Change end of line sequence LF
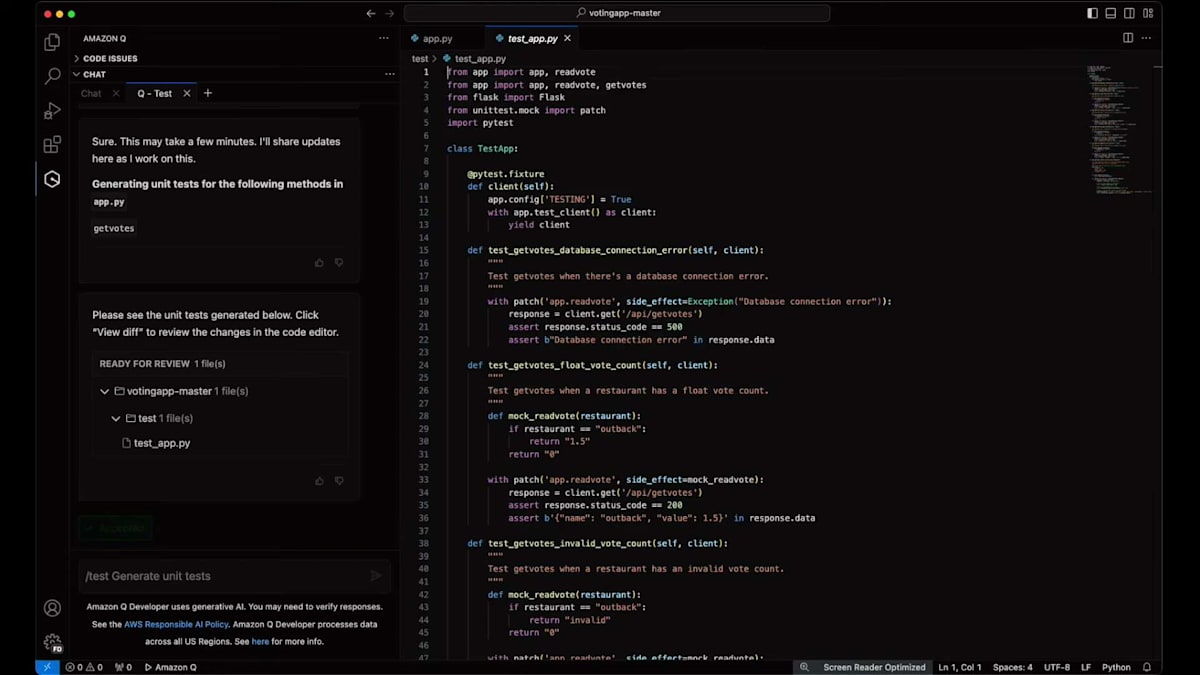 1085,667
